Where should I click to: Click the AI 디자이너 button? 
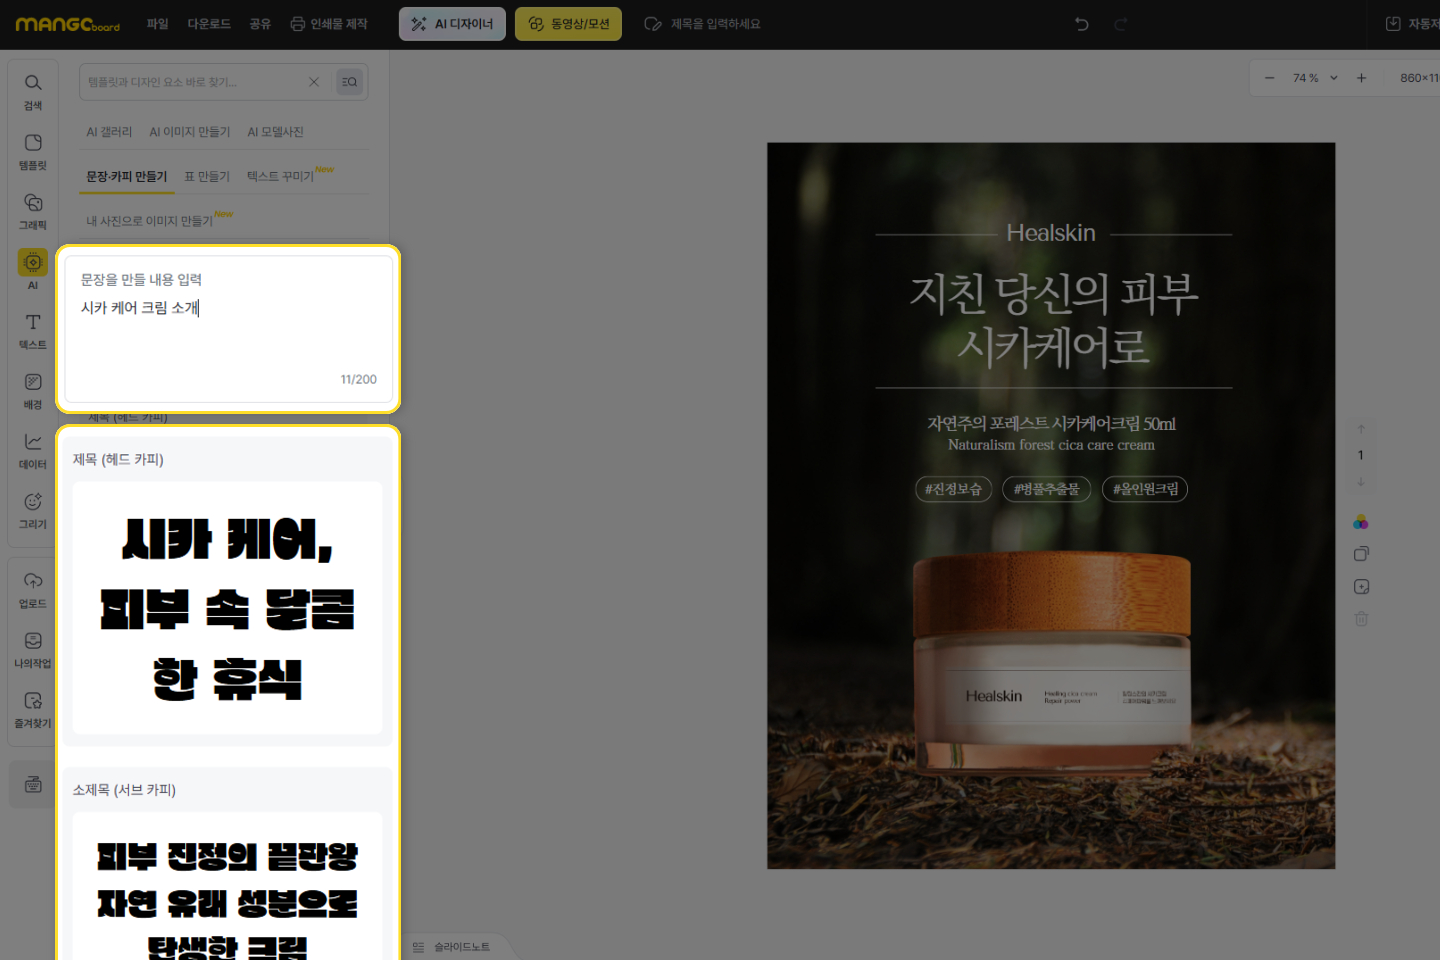pos(452,24)
